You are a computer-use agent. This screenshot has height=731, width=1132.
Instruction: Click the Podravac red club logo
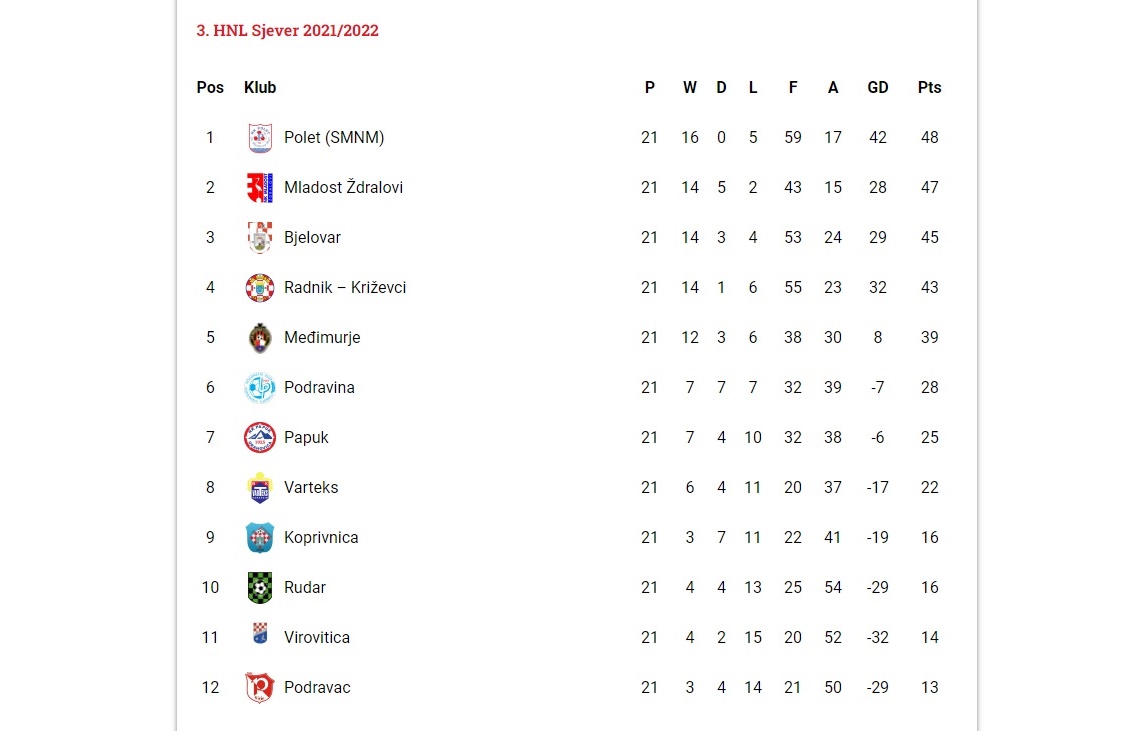[x=260, y=688]
